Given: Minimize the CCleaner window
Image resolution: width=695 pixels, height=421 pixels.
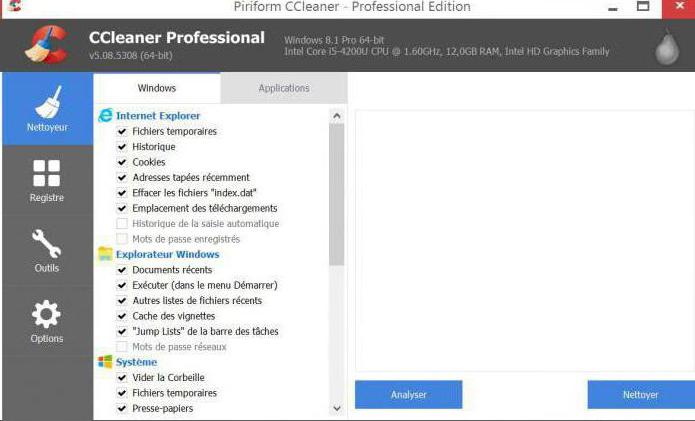Looking at the screenshot, I should (613, 7).
